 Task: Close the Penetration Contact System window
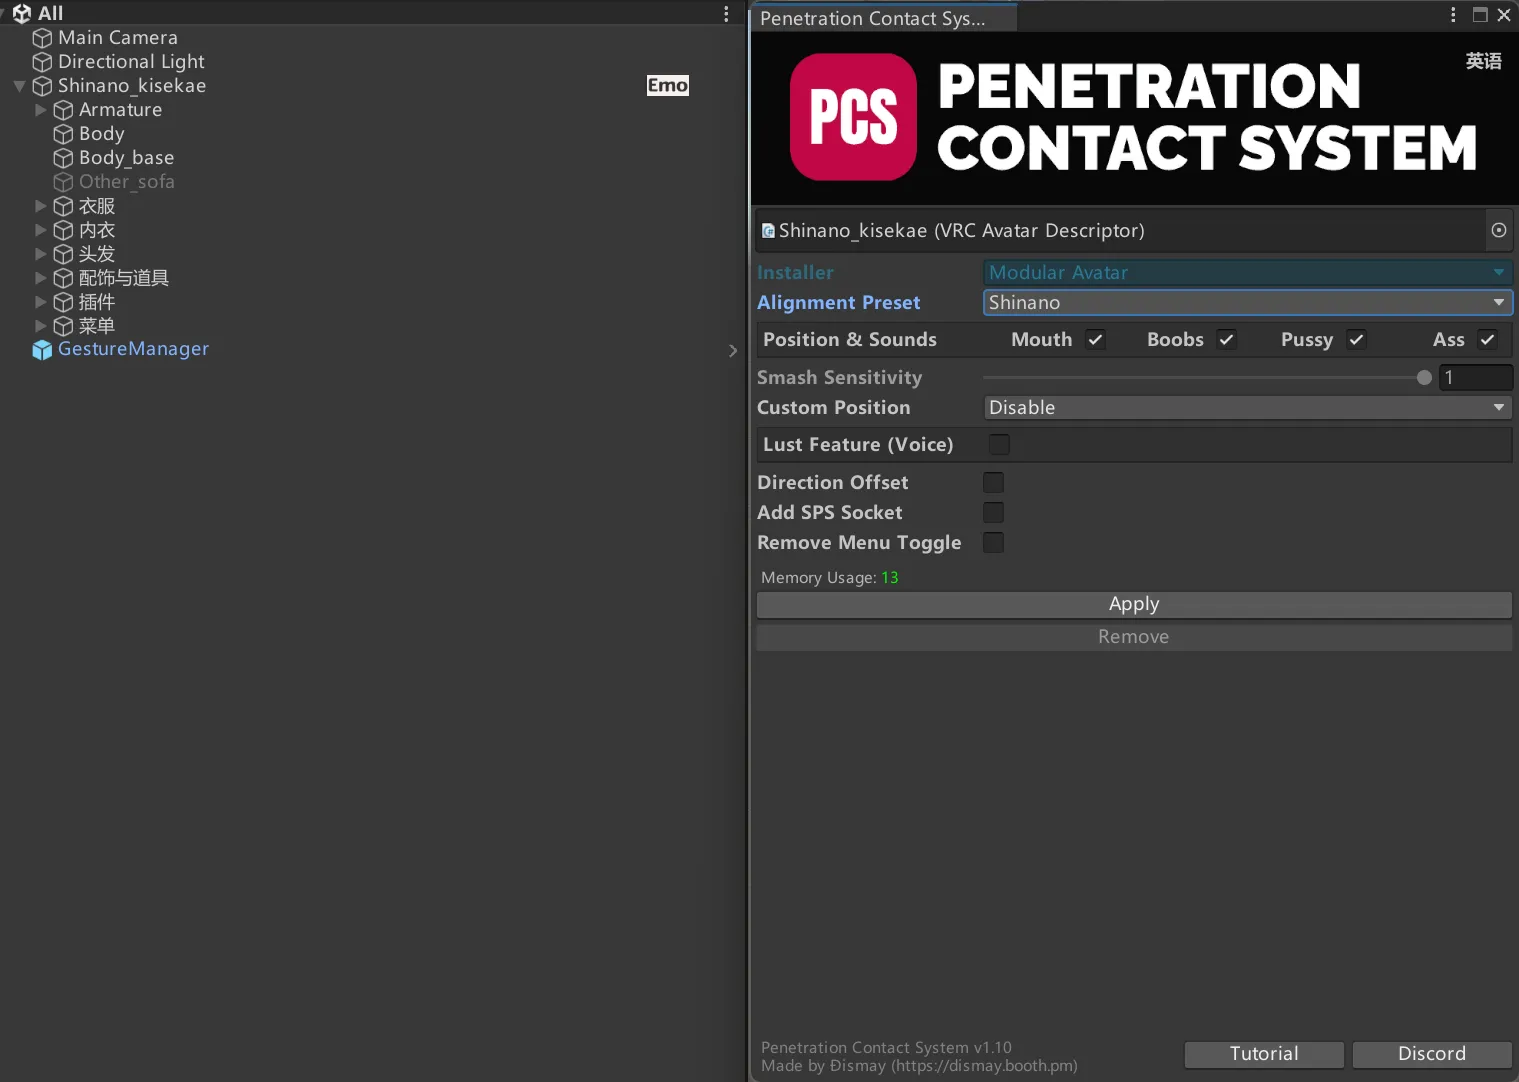[1503, 15]
